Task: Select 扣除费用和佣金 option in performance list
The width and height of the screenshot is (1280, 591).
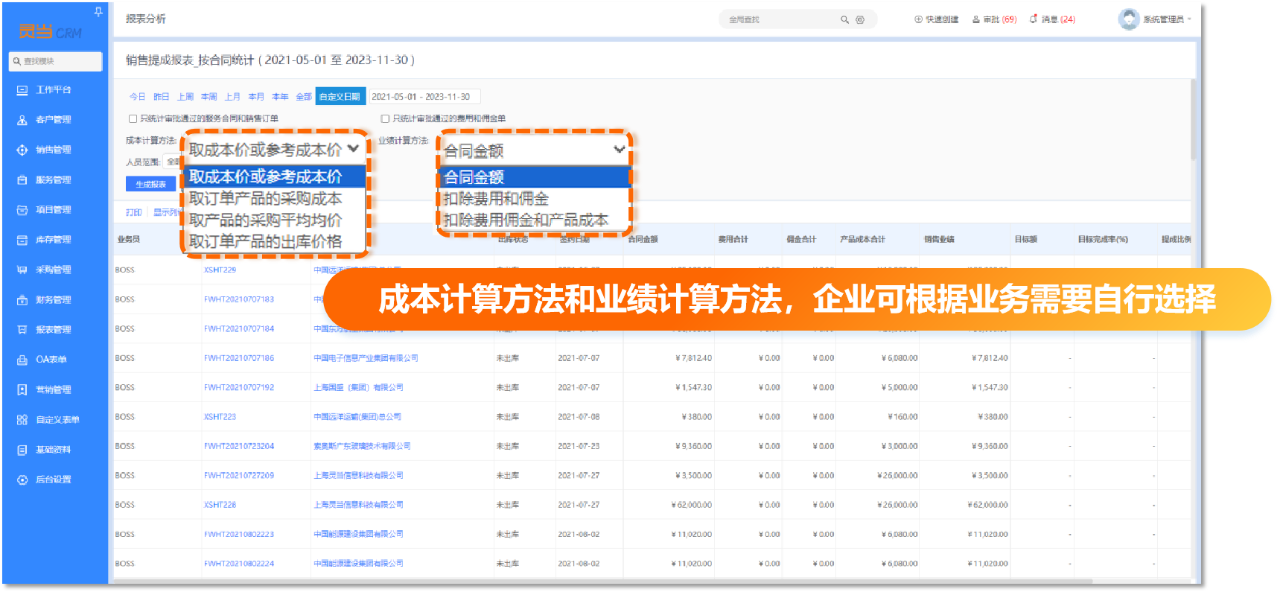Action: pos(496,198)
